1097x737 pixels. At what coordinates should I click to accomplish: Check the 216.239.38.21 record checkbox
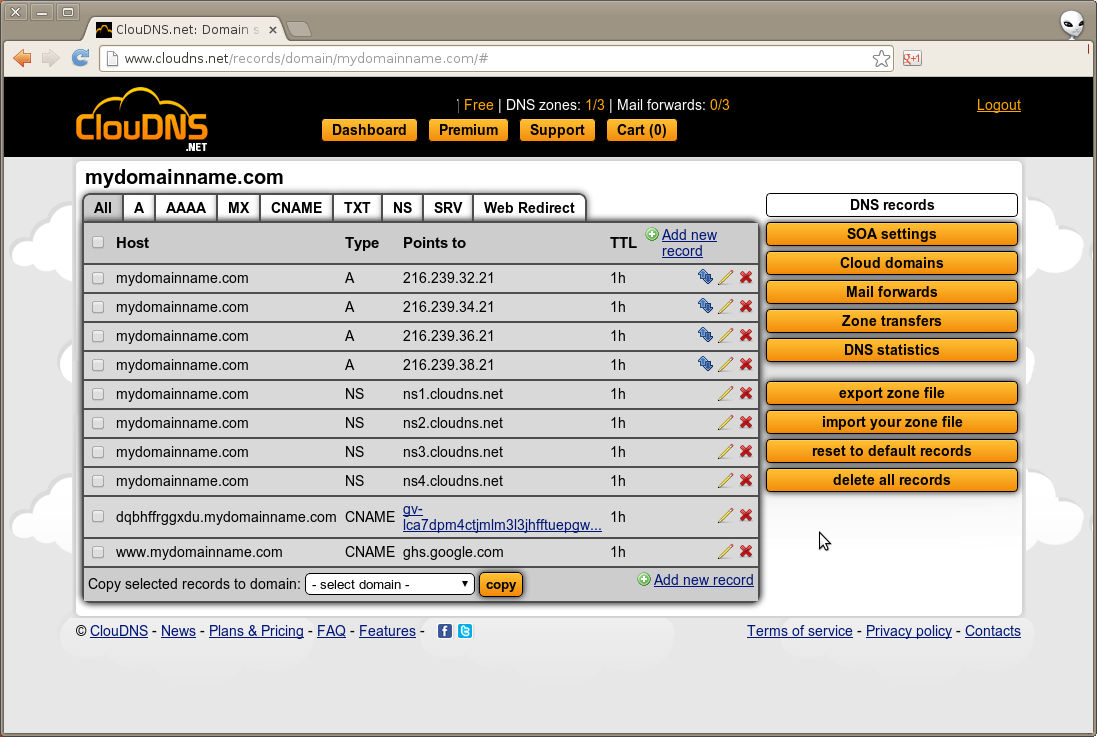pyautogui.click(x=98, y=365)
